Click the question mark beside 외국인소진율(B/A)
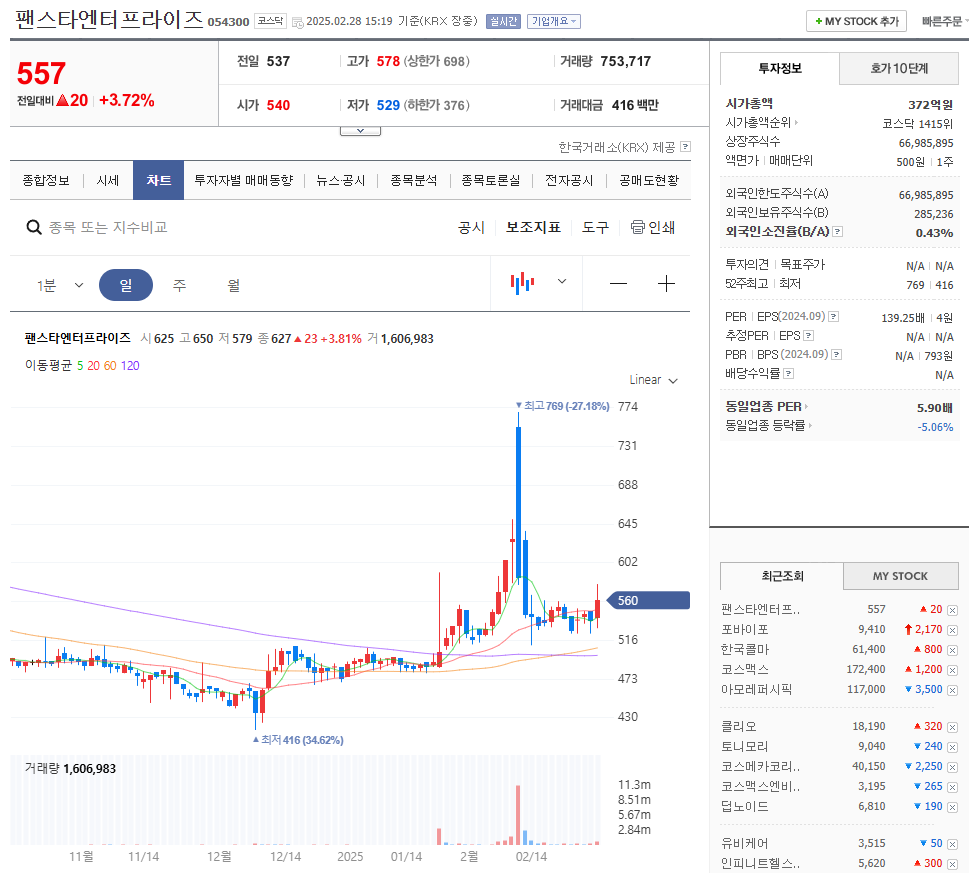The image size is (969, 873). (837, 232)
